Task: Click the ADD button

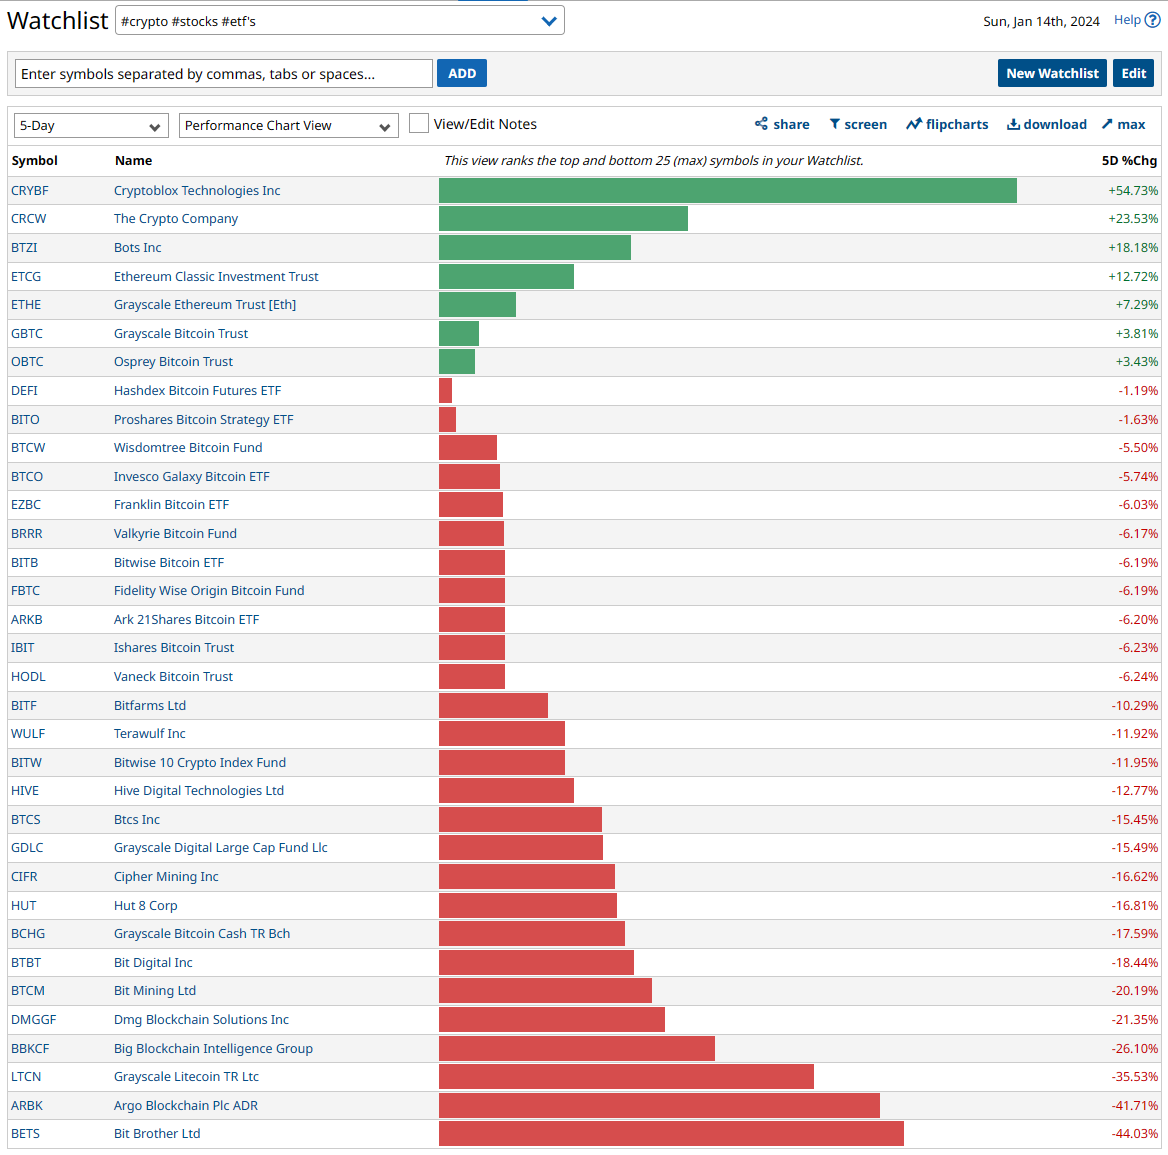Action: click(462, 73)
